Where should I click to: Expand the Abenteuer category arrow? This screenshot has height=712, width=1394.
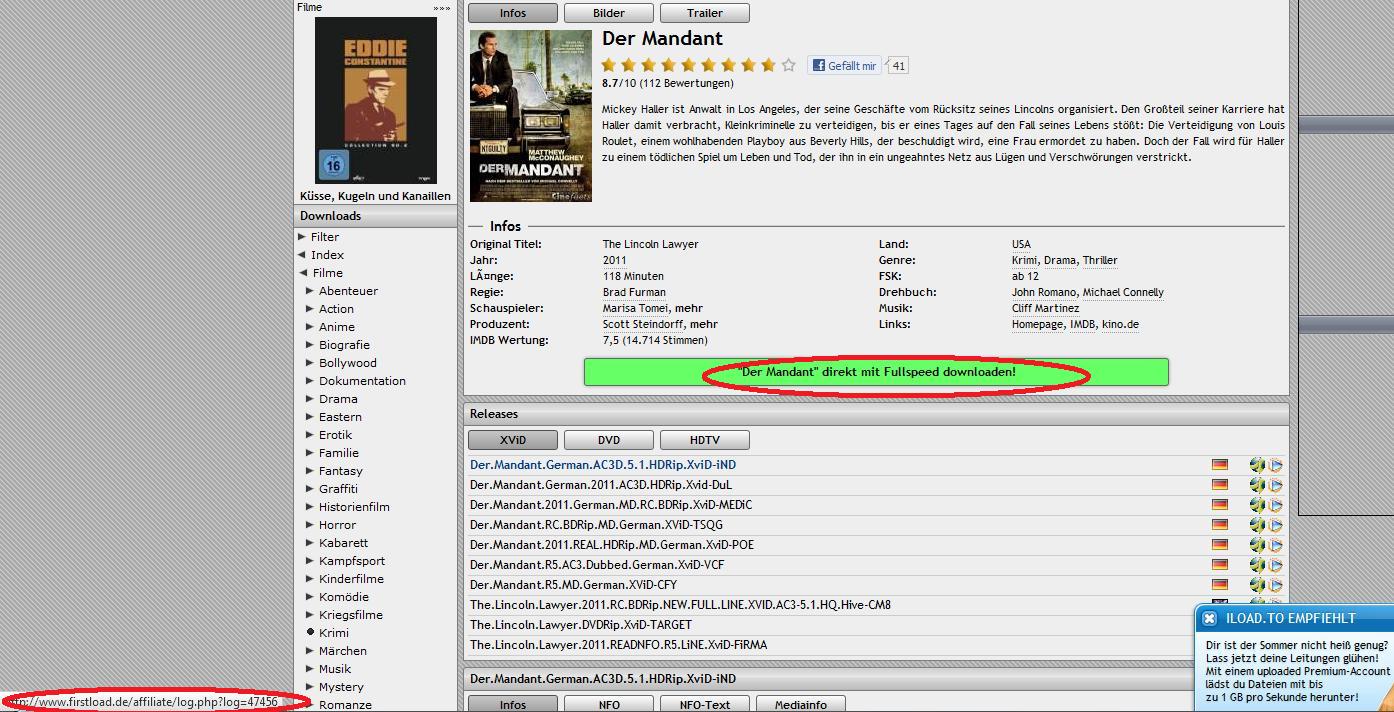click(310, 291)
